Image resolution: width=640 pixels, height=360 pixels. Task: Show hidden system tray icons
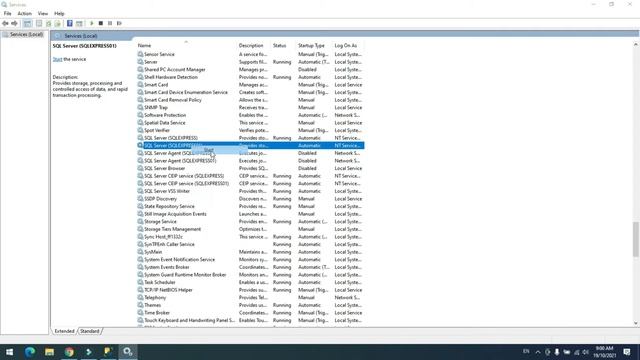538,352
